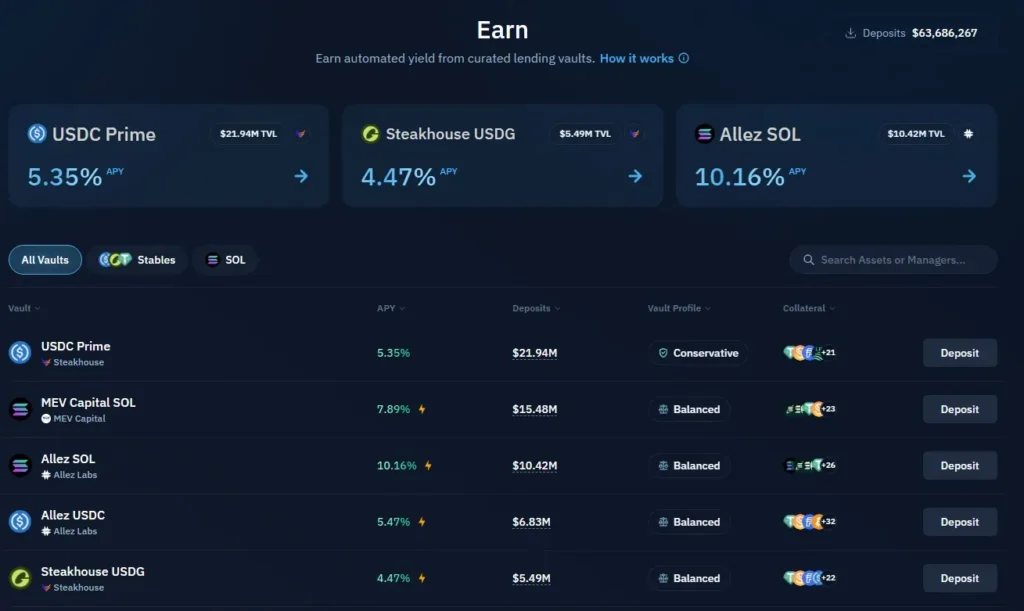Deposit into the MEV Capital SOL vault

(x=959, y=409)
